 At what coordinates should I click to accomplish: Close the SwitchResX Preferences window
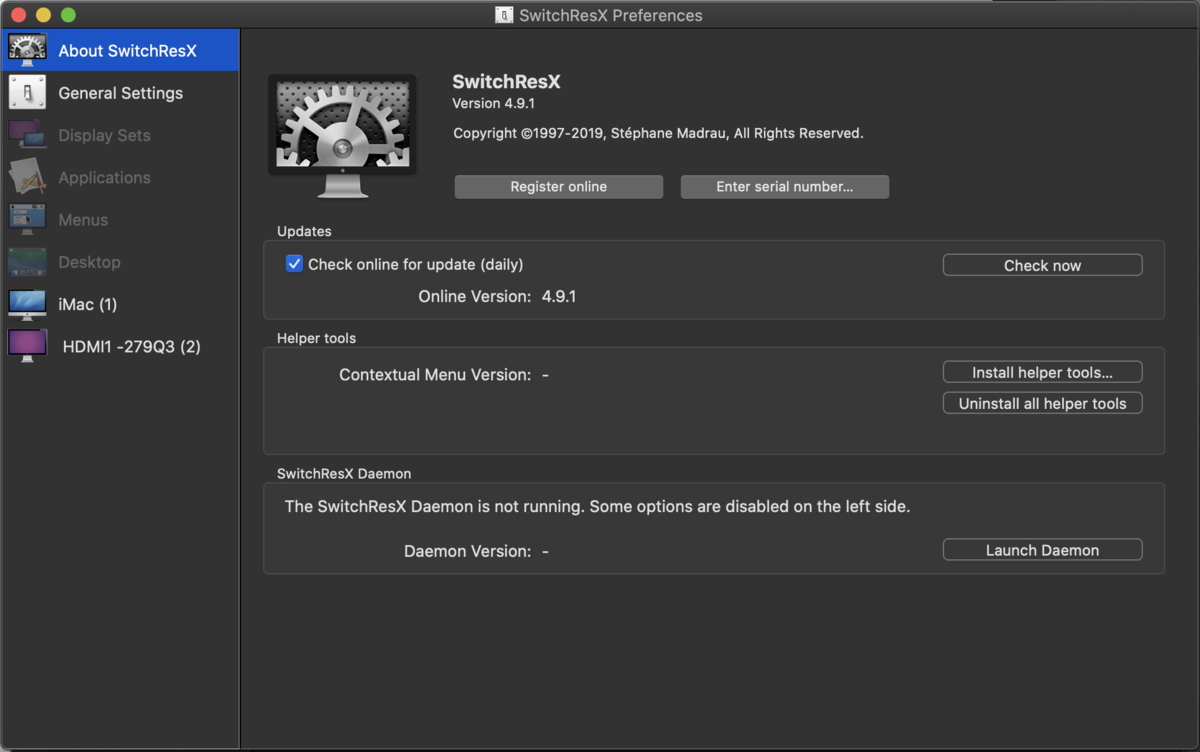tap(17, 15)
